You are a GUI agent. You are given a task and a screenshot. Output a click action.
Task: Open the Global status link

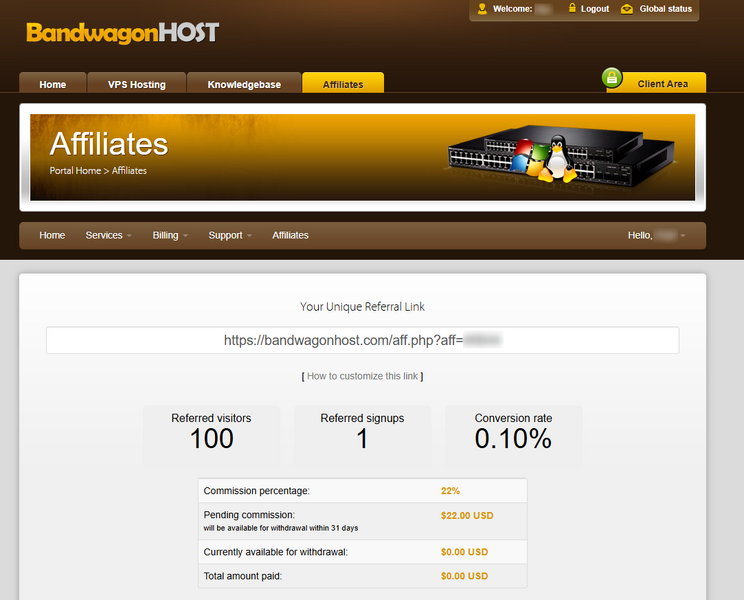click(x=666, y=9)
